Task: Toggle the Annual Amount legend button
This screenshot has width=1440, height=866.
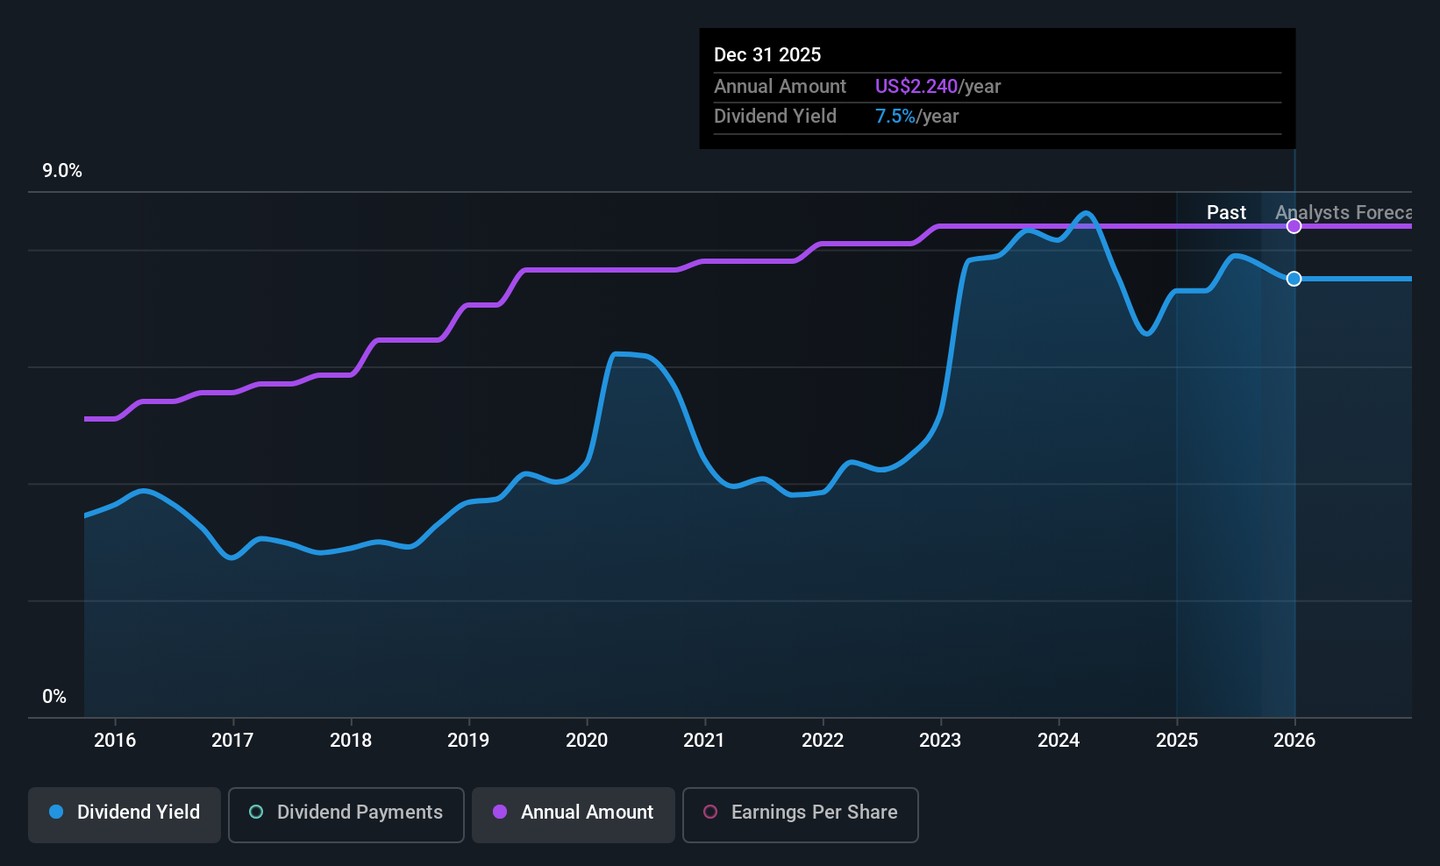Action: coord(573,813)
